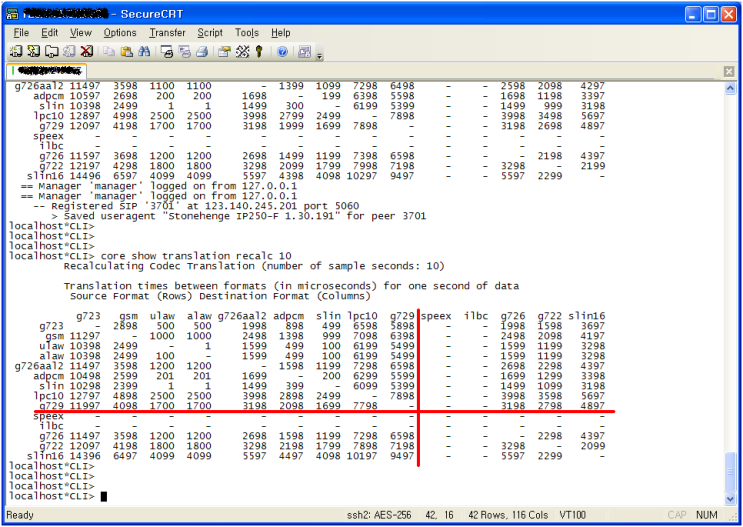Open Find using the binoculars icon
This screenshot has height=527, width=743.
(144, 51)
